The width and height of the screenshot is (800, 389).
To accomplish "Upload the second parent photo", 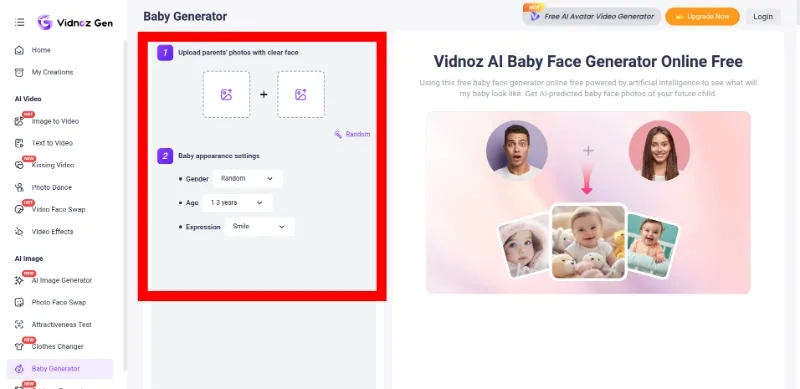I will [301, 94].
